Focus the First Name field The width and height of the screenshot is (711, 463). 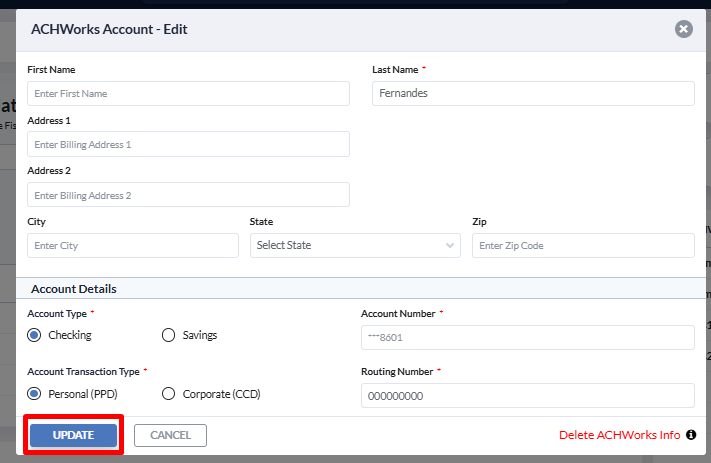(x=188, y=93)
